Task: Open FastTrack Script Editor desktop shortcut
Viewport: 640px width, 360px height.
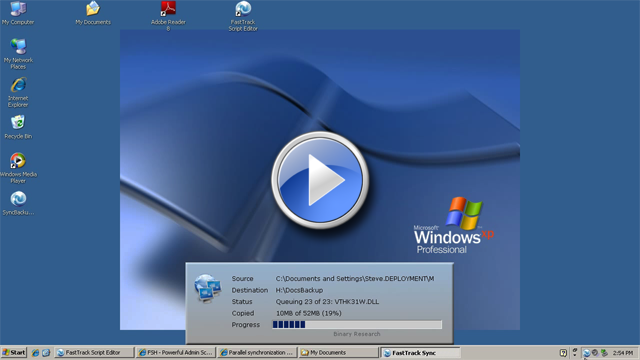Action: pos(243,16)
